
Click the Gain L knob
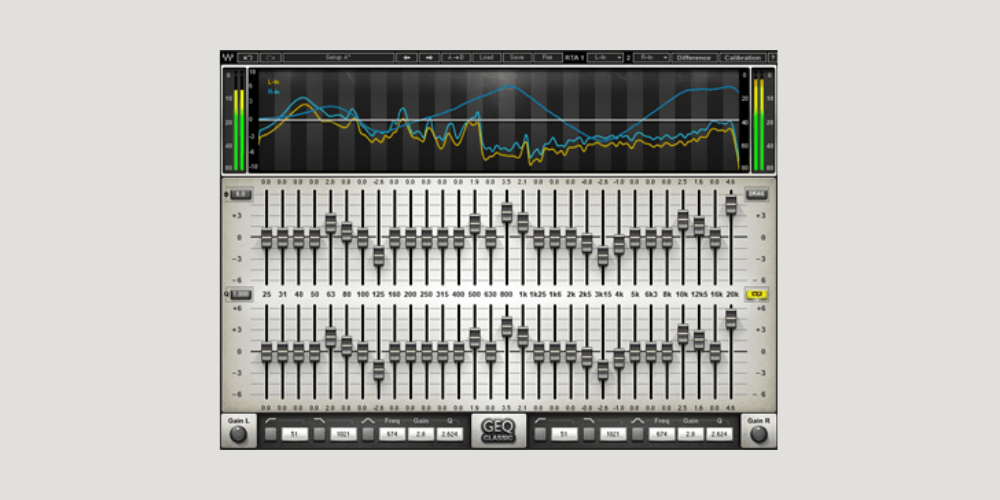tap(238, 435)
